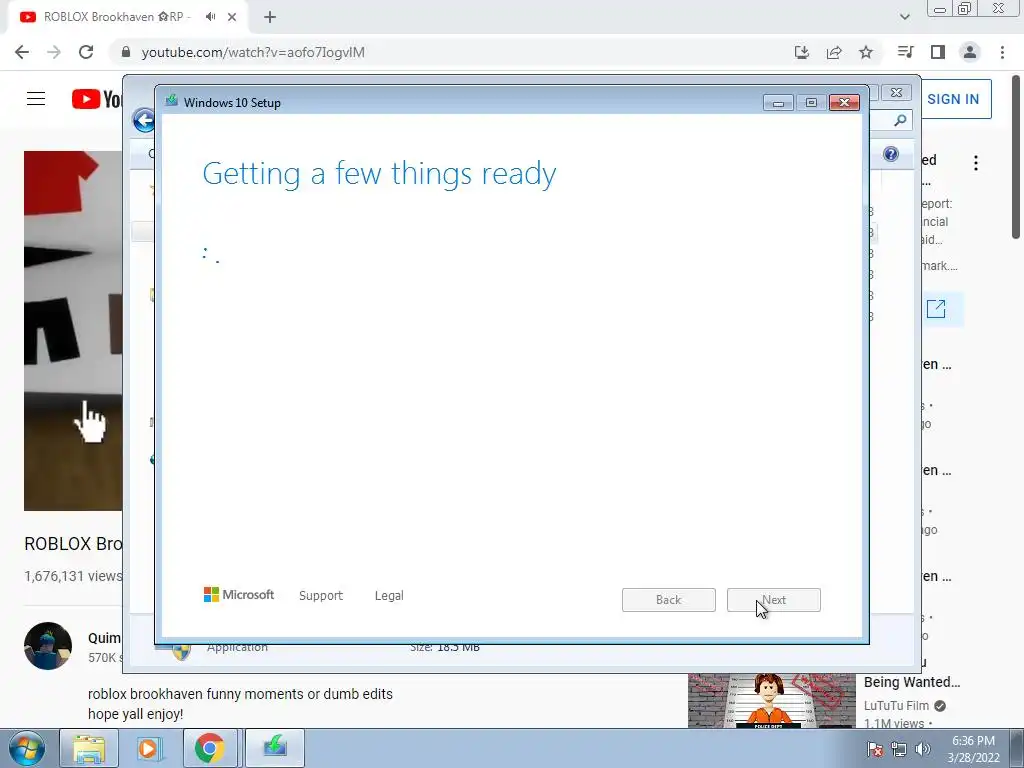
Task: Open the Legal link in Setup
Action: click(389, 596)
